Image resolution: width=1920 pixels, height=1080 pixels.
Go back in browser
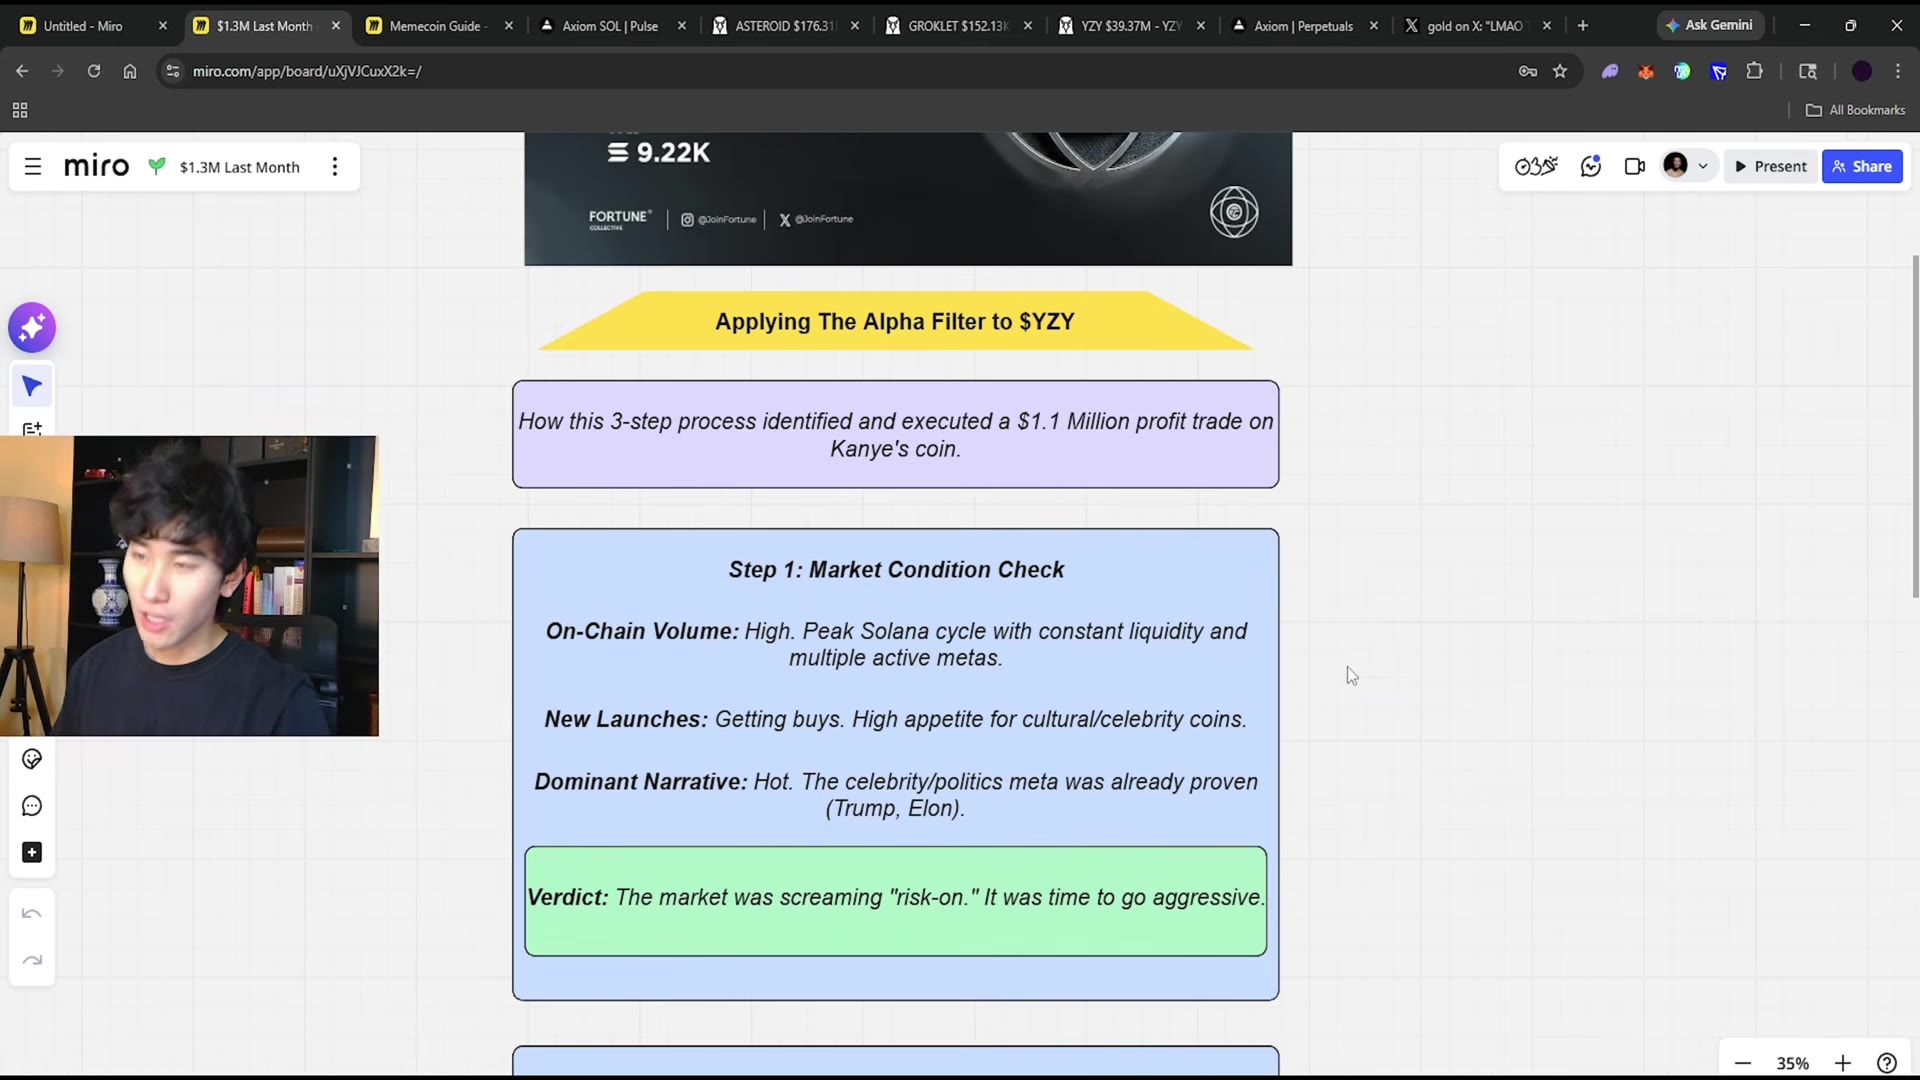pyautogui.click(x=22, y=71)
